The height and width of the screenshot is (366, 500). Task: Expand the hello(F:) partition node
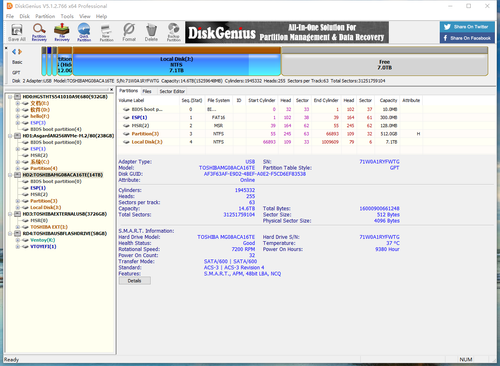[x=18, y=116]
